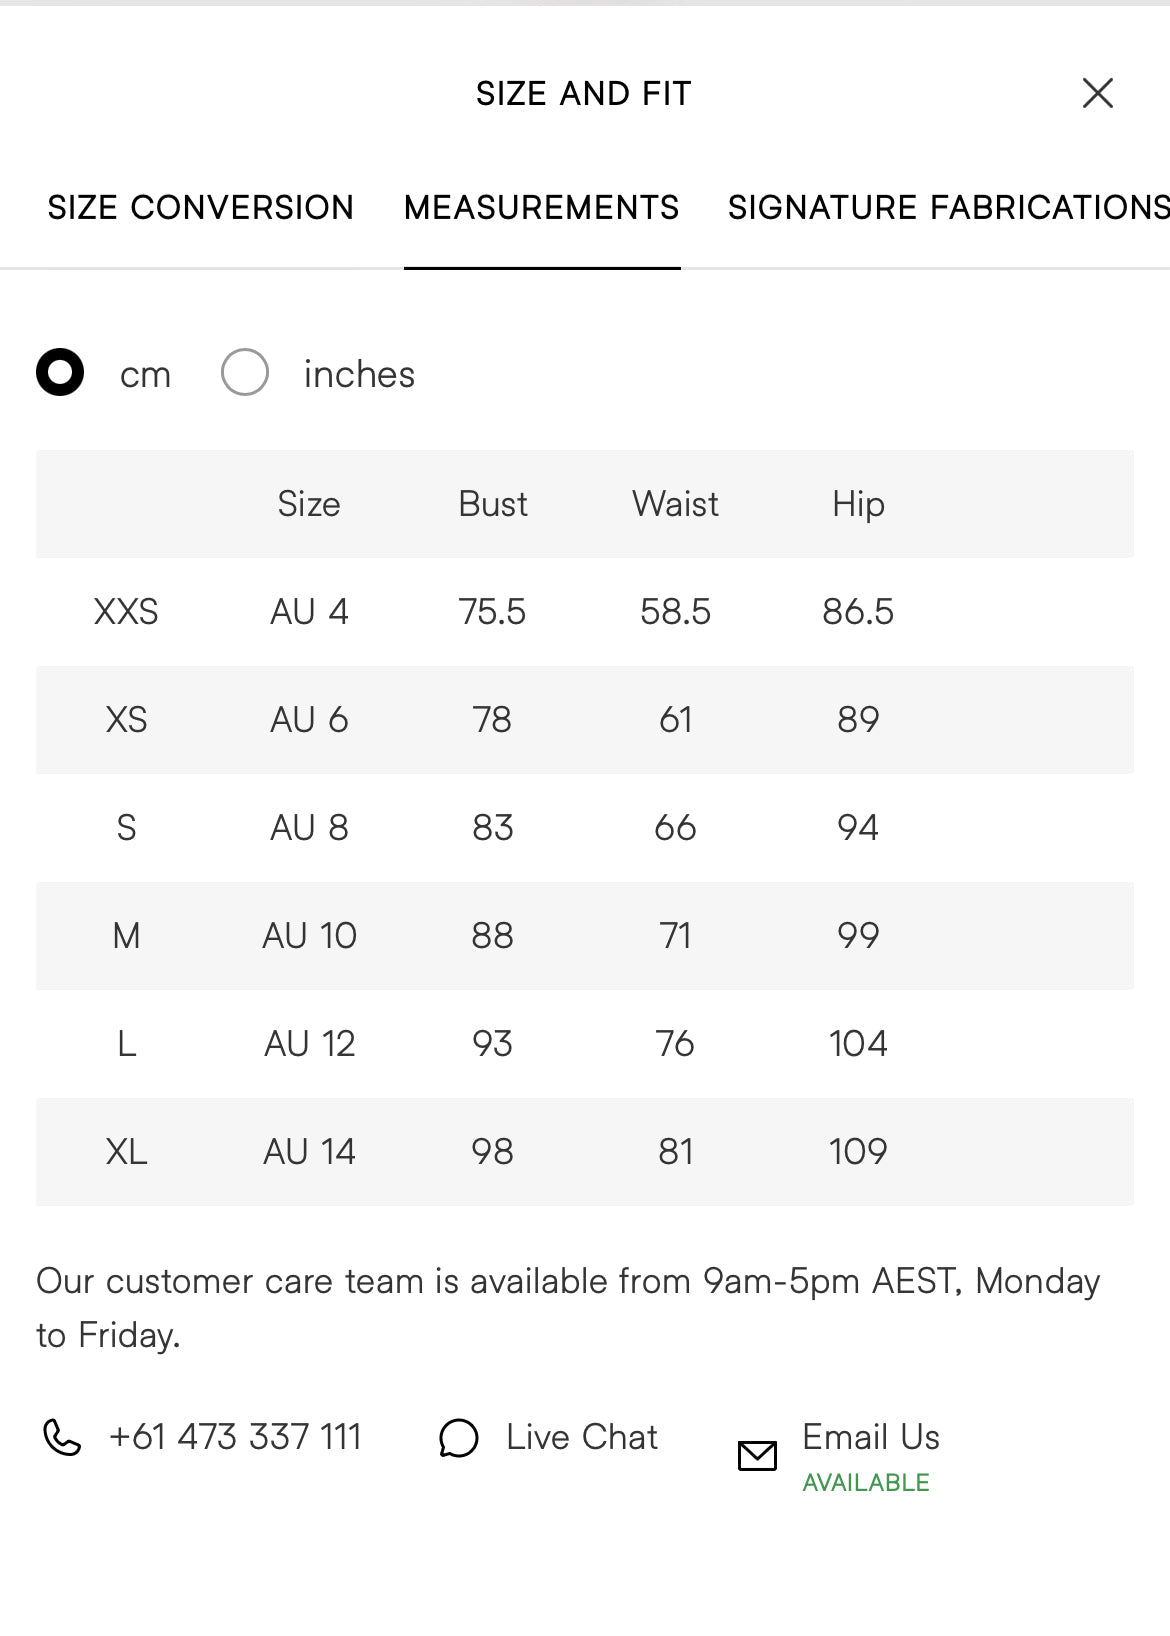The width and height of the screenshot is (1170, 1636).
Task: Click the Hip column header
Action: click(x=858, y=505)
